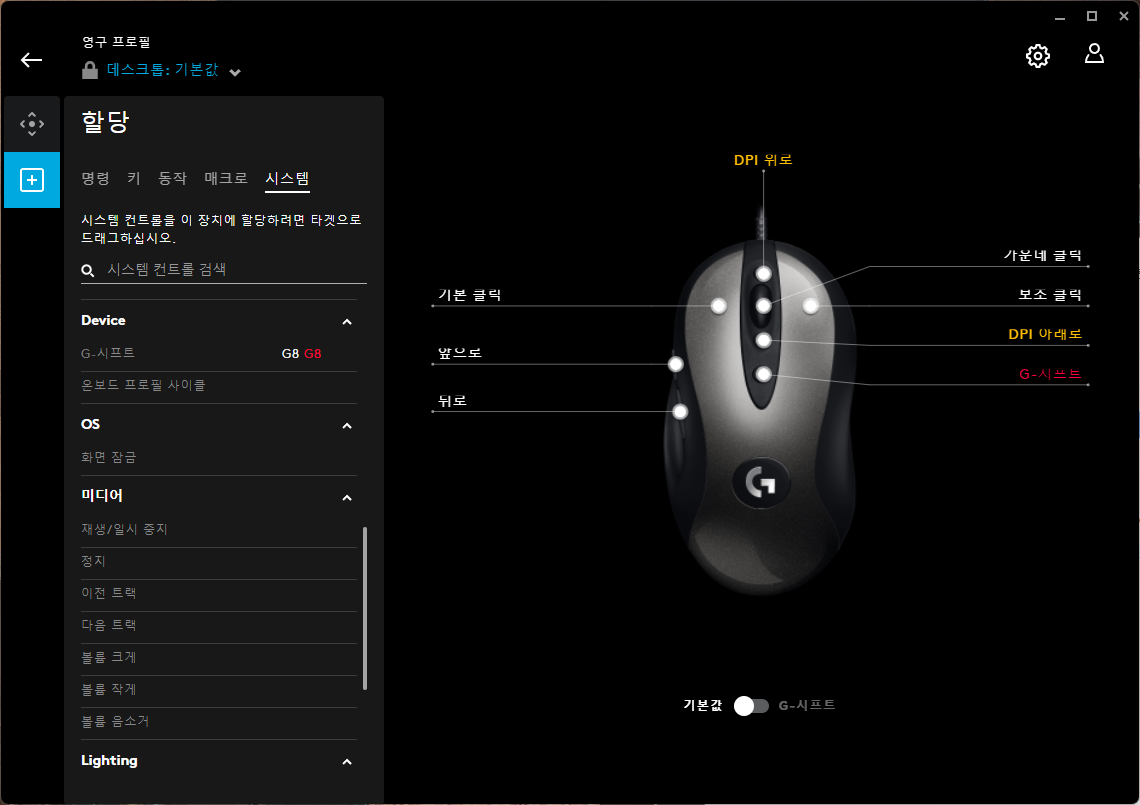Screen dimensions: 1140x805
Task: Switch to the 명령 tab
Action: click(95, 178)
